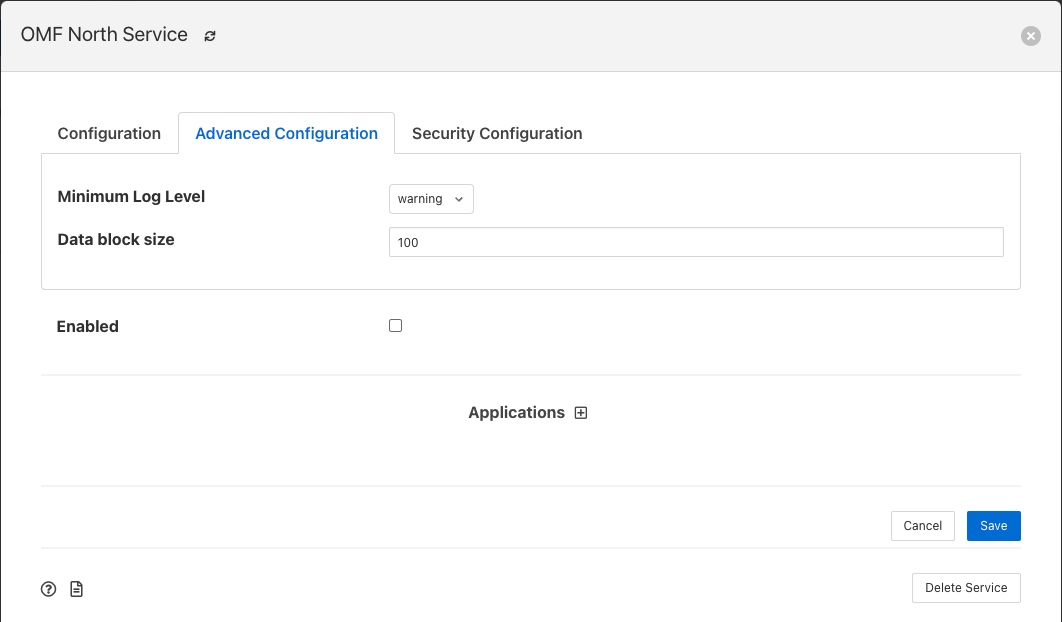Open the Security Configuration tab
1062x622 pixels.
[496, 133]
